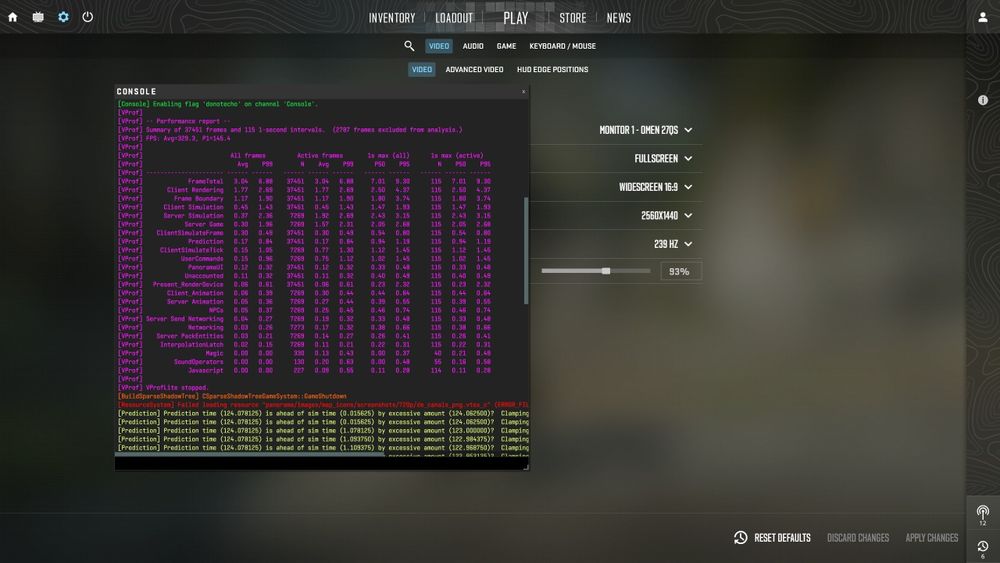The height and width of the screenshot is (563, 1000).
Task: Expand Widescreen 16:9 aspect ratio dropdown
Action: (656, 187)
